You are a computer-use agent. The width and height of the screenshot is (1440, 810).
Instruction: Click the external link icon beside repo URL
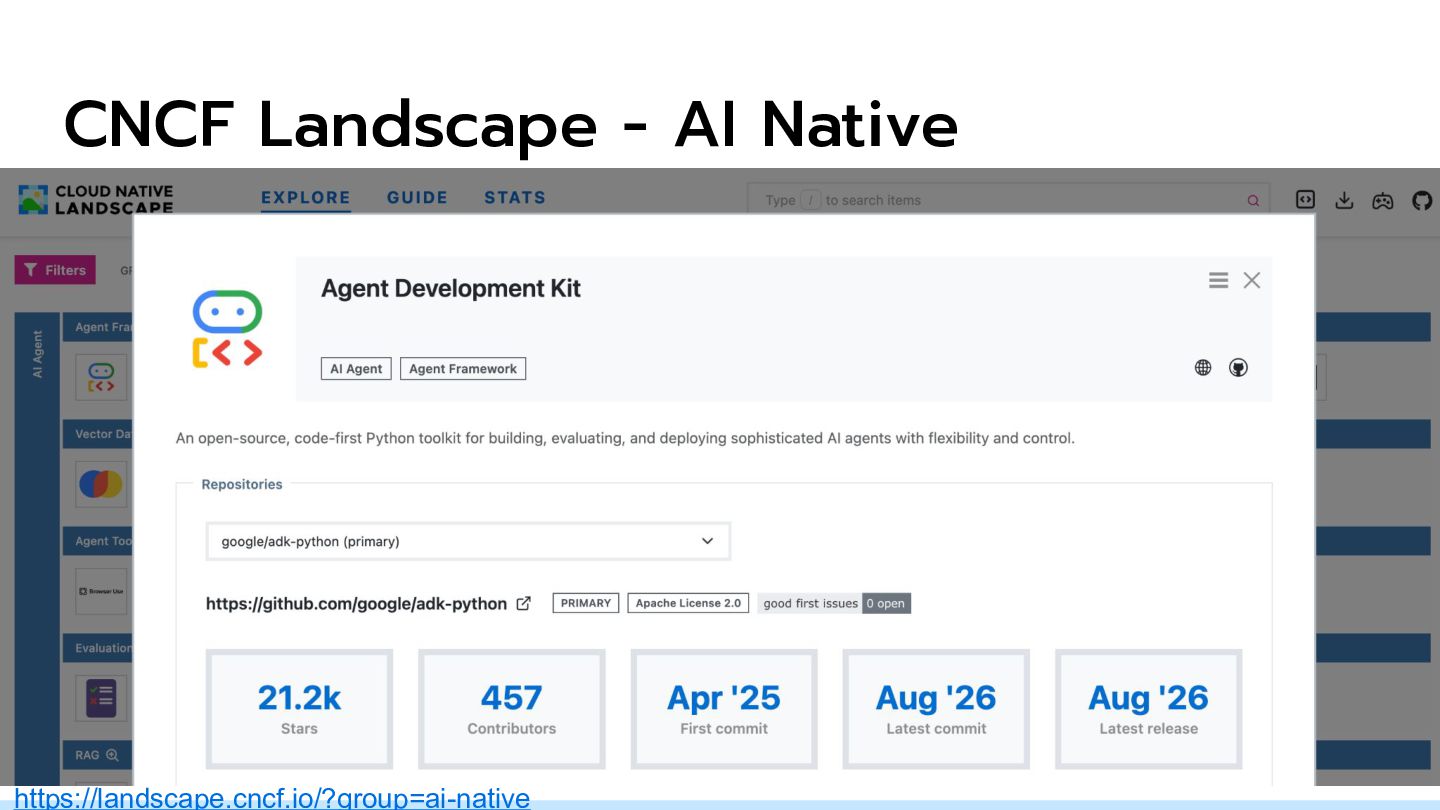pos(523,603)
